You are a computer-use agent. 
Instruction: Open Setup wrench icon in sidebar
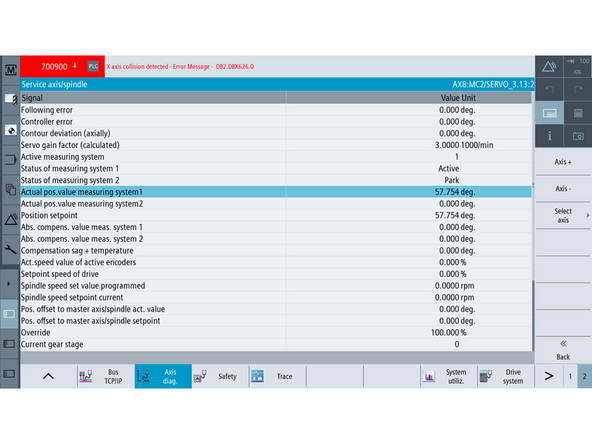coord(10,249)
